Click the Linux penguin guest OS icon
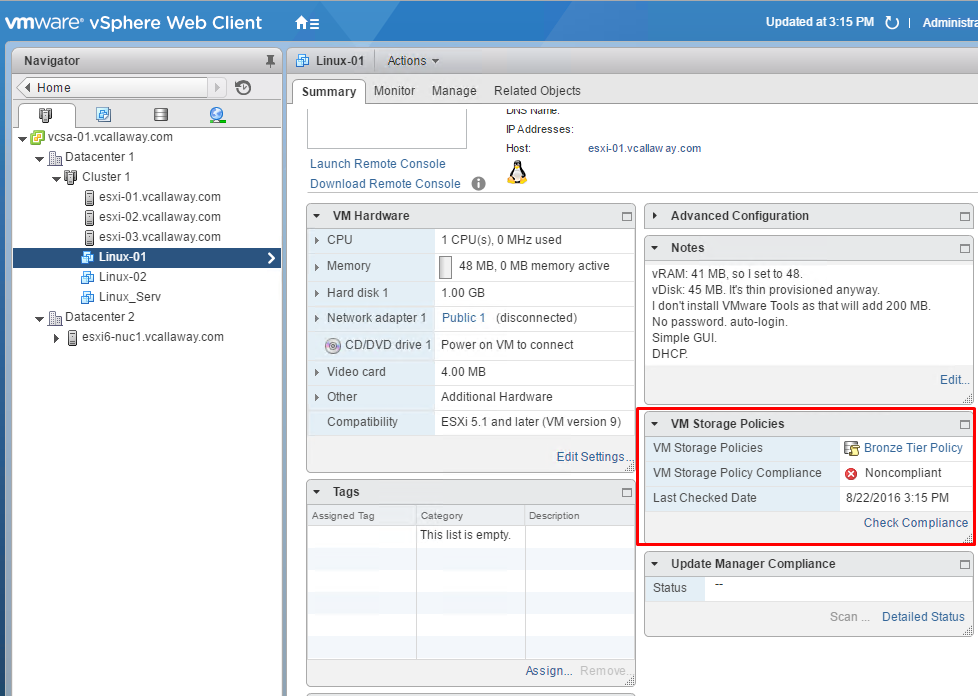 (x=517, y=172)
